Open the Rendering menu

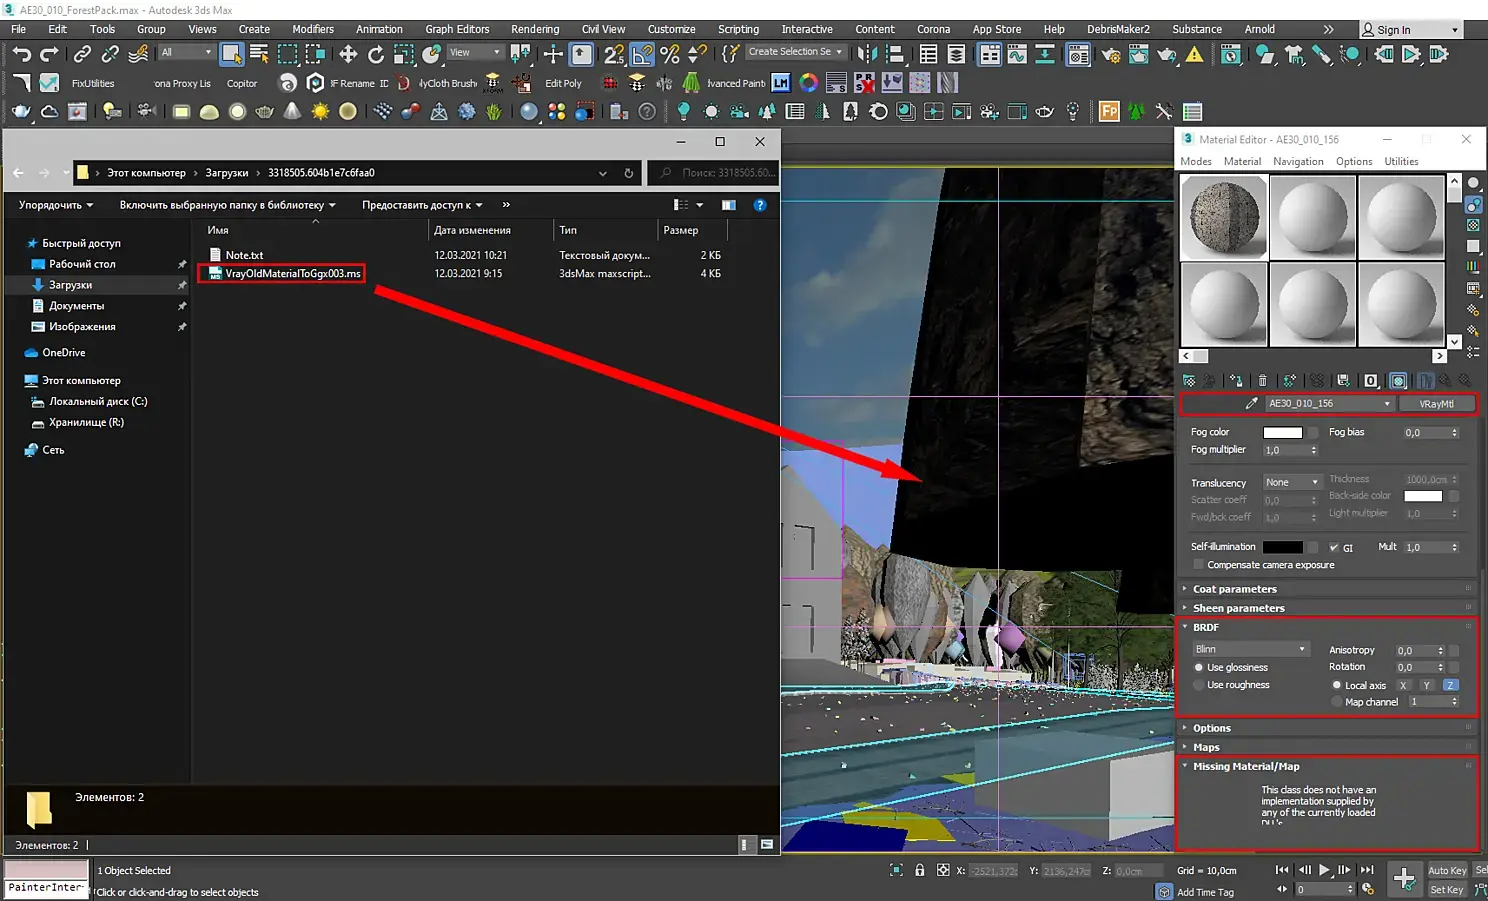(x=535, y=29)
